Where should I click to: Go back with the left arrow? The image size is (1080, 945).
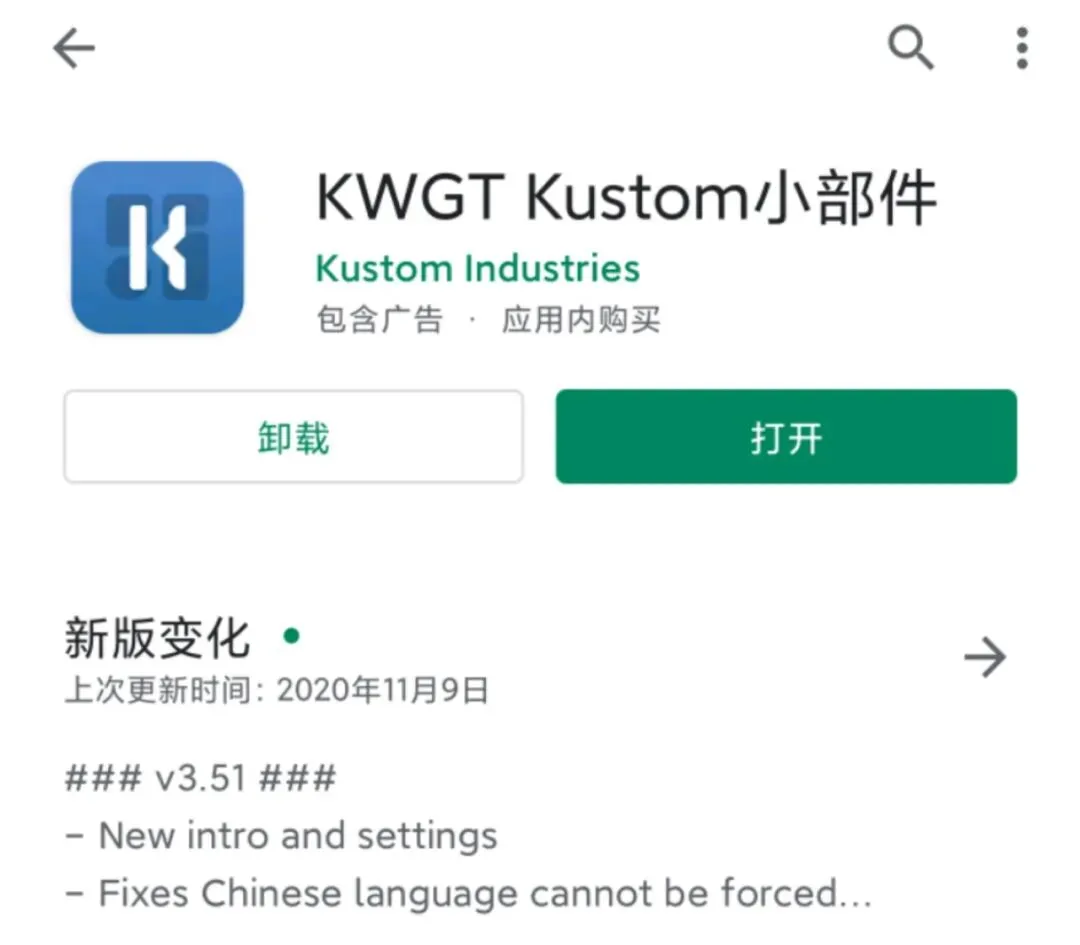74,48
